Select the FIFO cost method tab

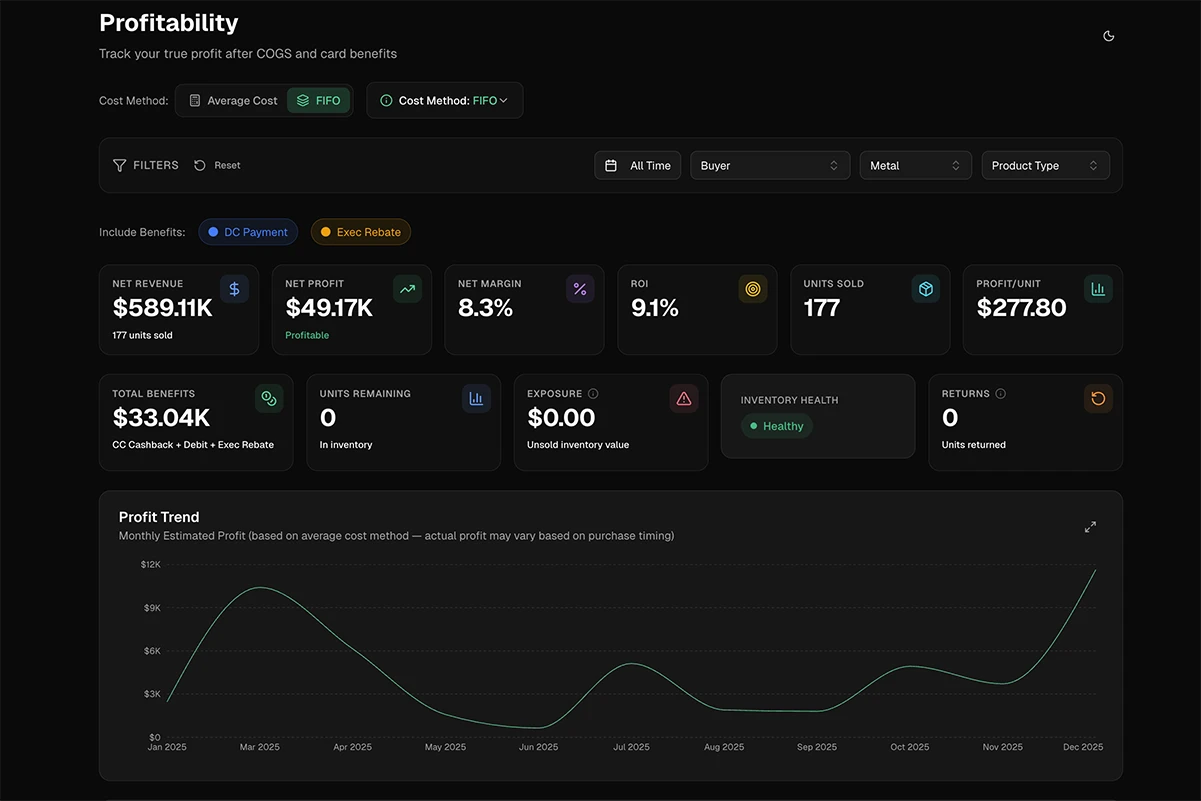click(318, 100)
